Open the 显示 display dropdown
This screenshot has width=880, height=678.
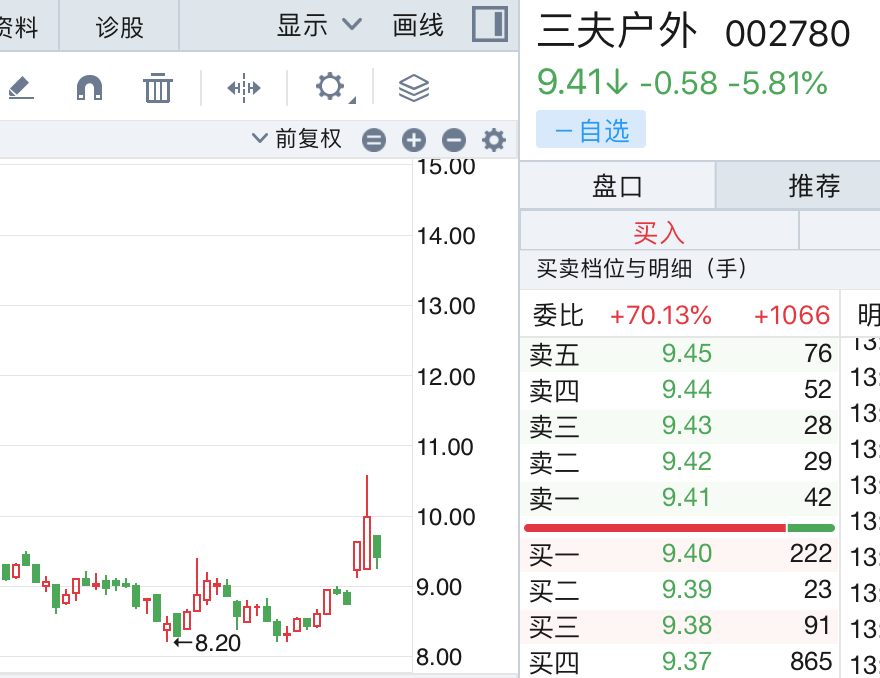319,25
